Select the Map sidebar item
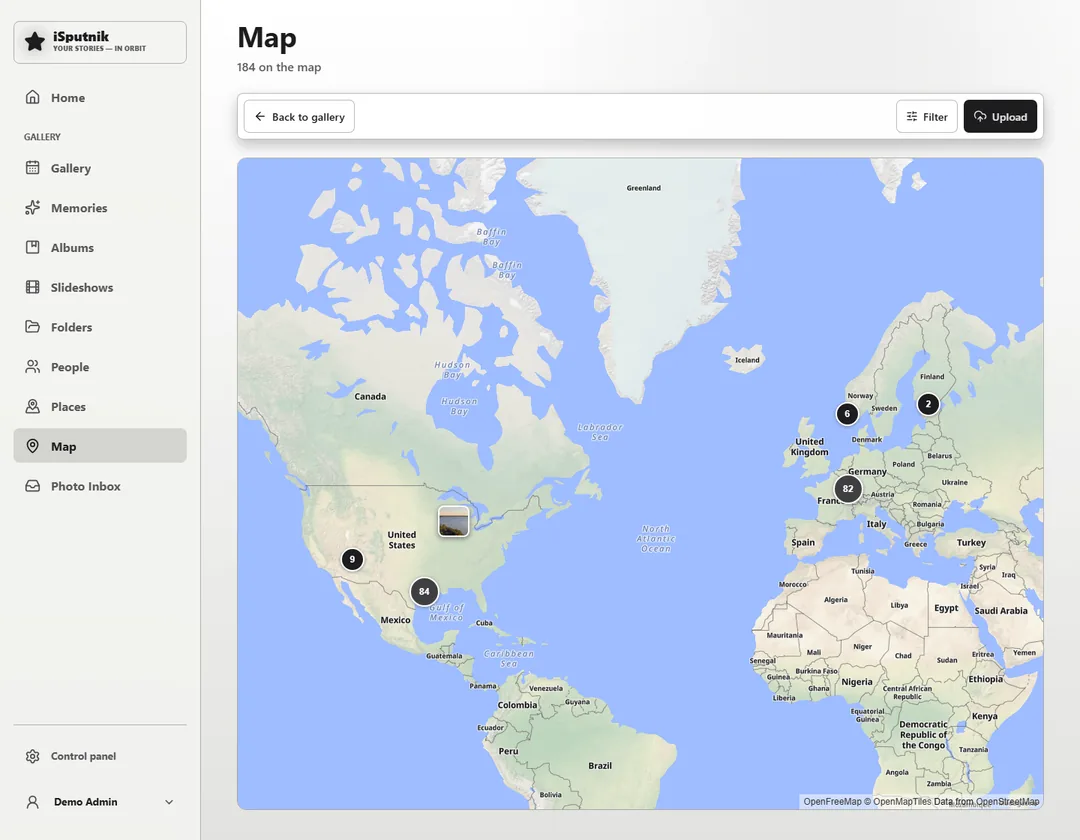Image resolution: width=1080 pixels, height=840 pixels. [x=100, y=446]
